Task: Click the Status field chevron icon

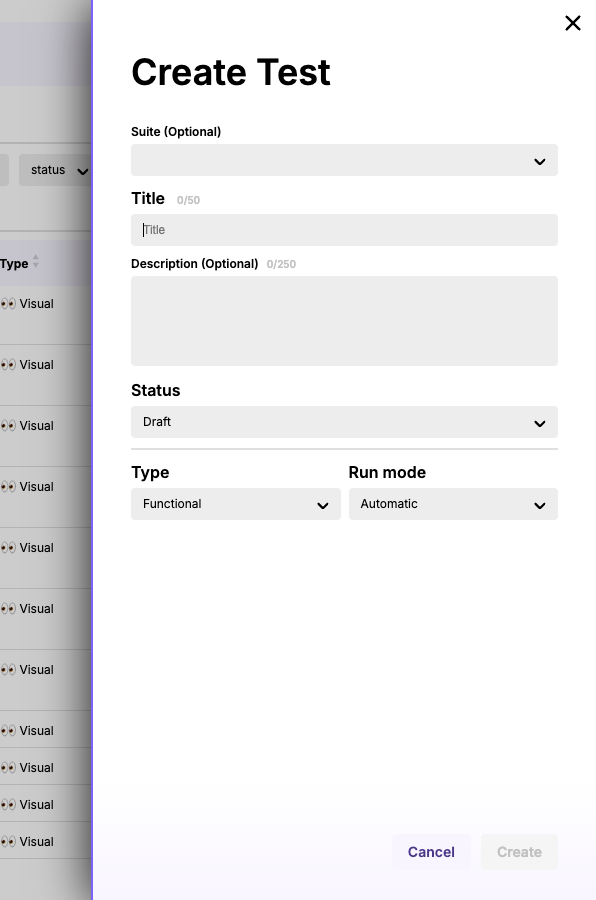Action: 540,422
